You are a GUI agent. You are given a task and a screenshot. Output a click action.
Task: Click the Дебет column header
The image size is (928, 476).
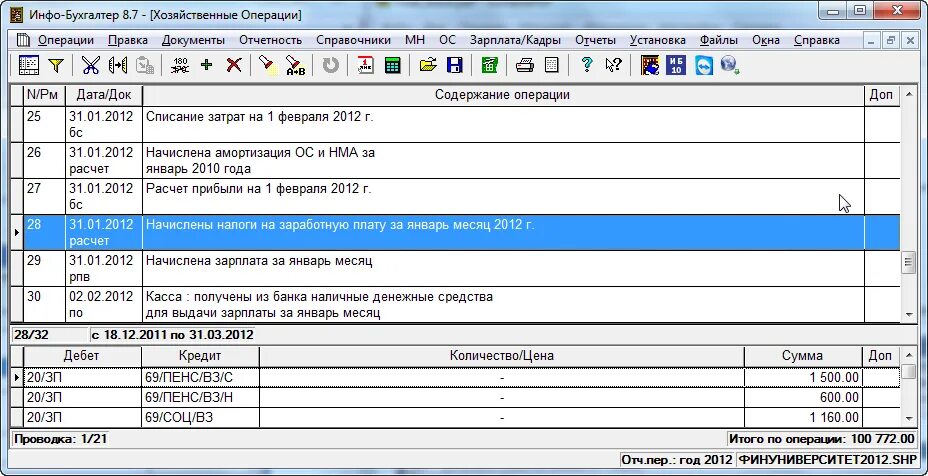click(x=82, y=356)
